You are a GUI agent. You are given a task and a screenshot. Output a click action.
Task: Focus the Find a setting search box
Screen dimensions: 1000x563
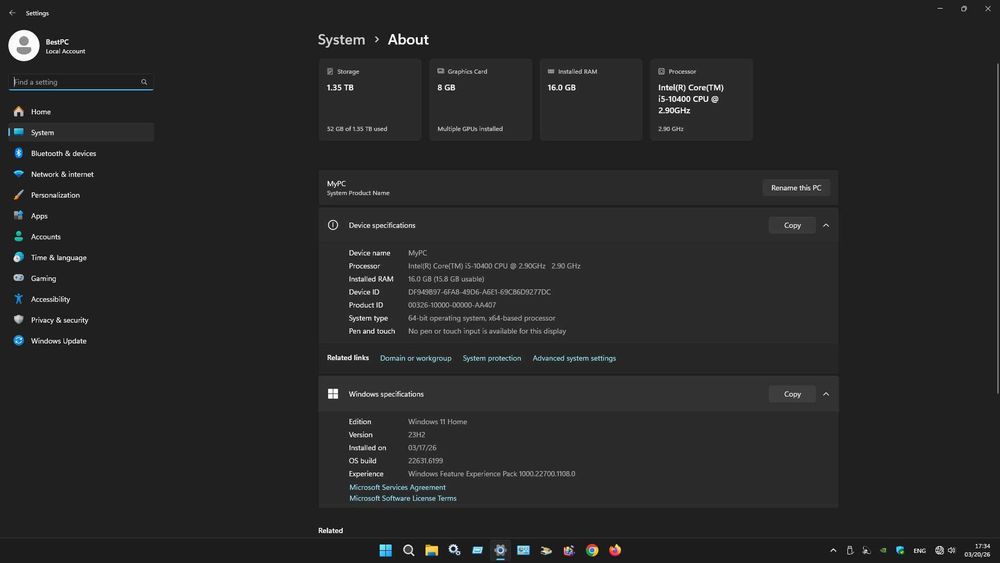tap(81, 82)
